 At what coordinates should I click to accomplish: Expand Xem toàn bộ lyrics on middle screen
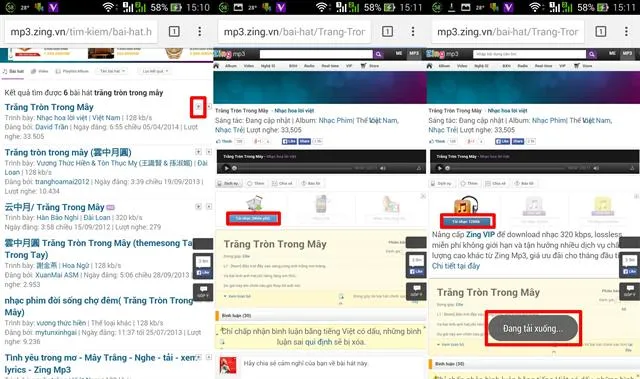tap(238, 296)
